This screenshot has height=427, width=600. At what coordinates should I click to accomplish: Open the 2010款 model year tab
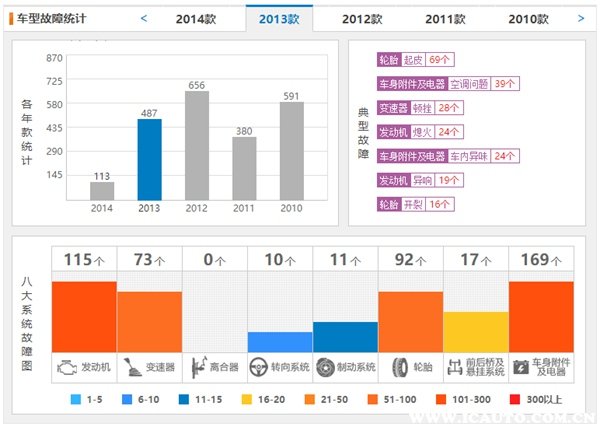pyautogui.click(x=527, y=19)
